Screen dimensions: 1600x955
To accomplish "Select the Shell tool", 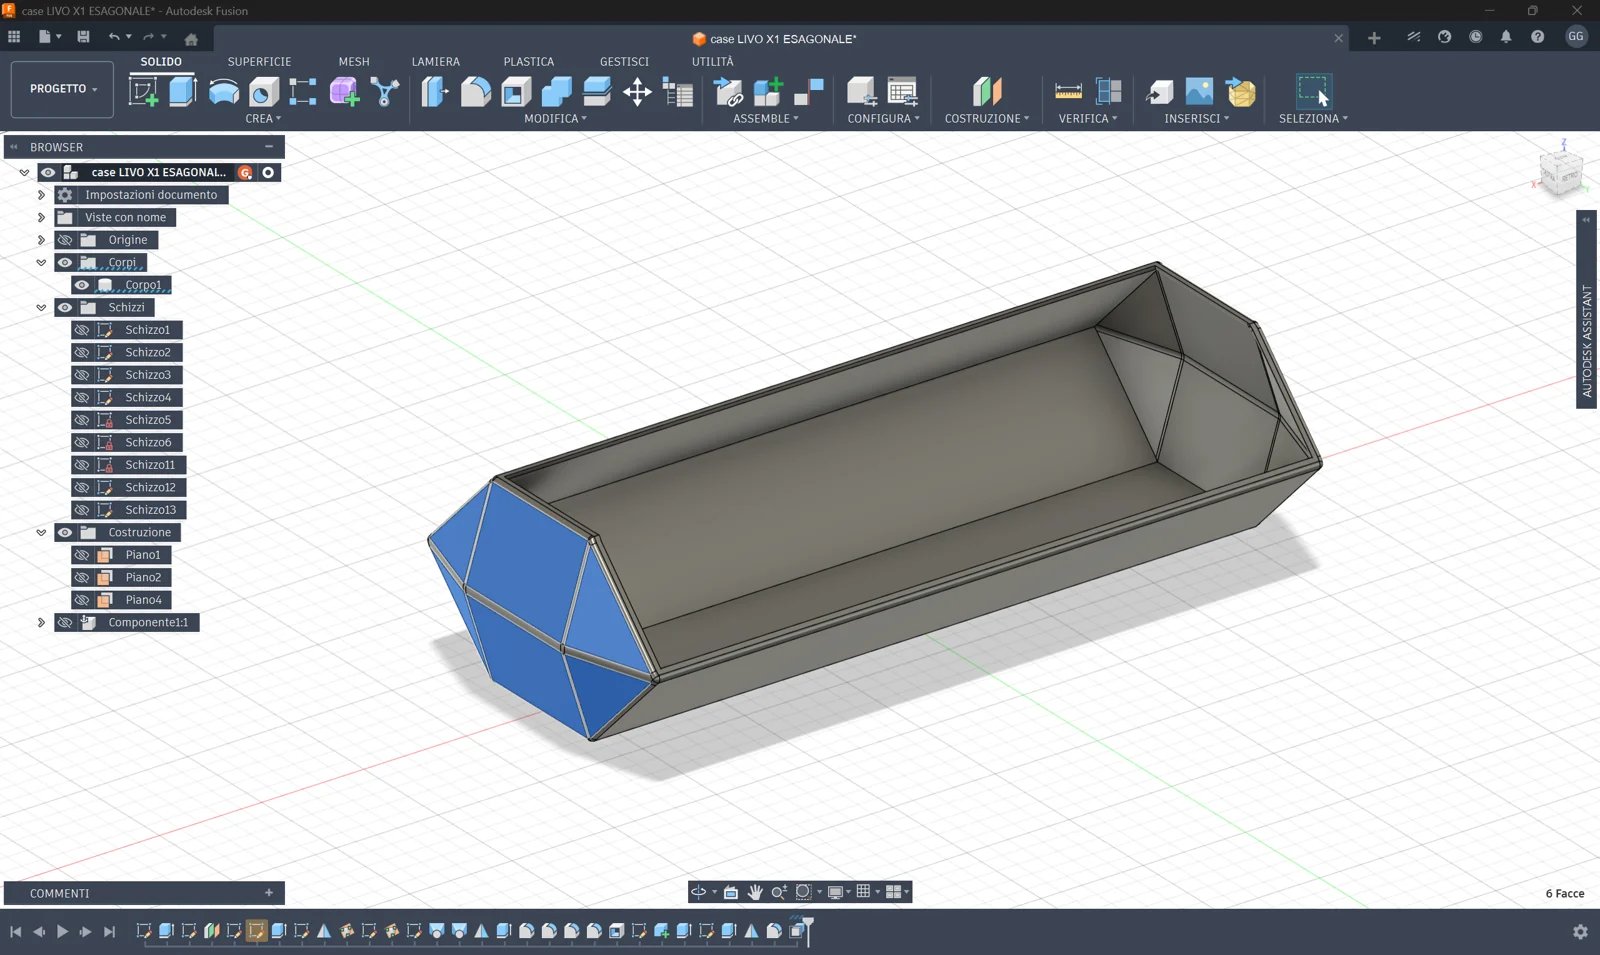I will [x=516, y=92].
